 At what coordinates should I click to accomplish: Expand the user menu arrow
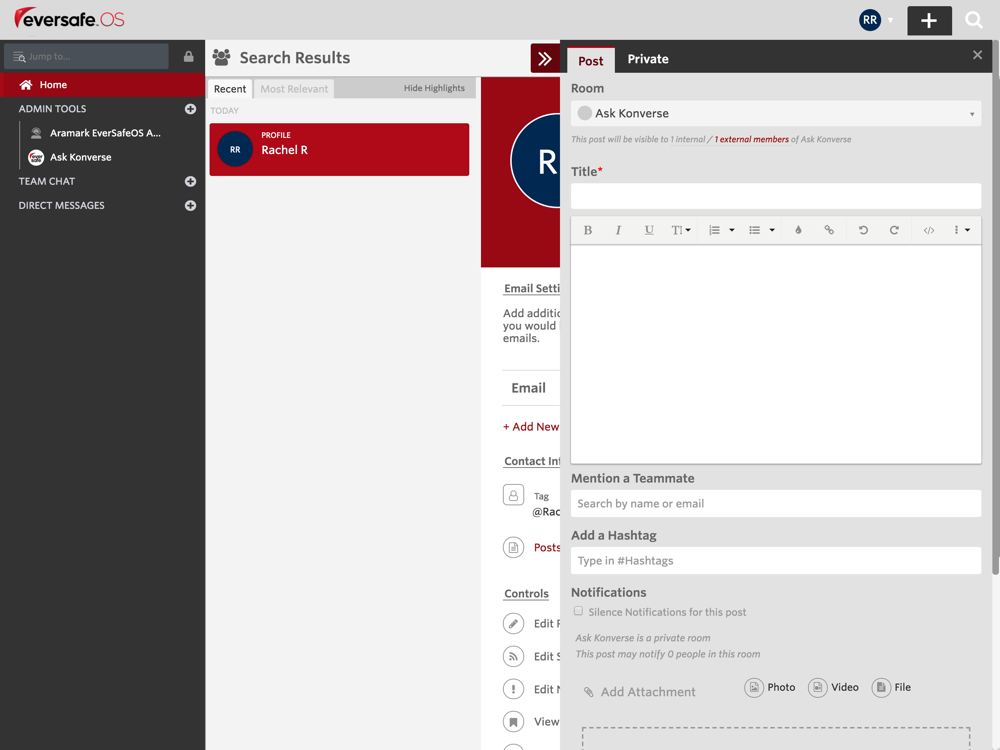(890, 20)
